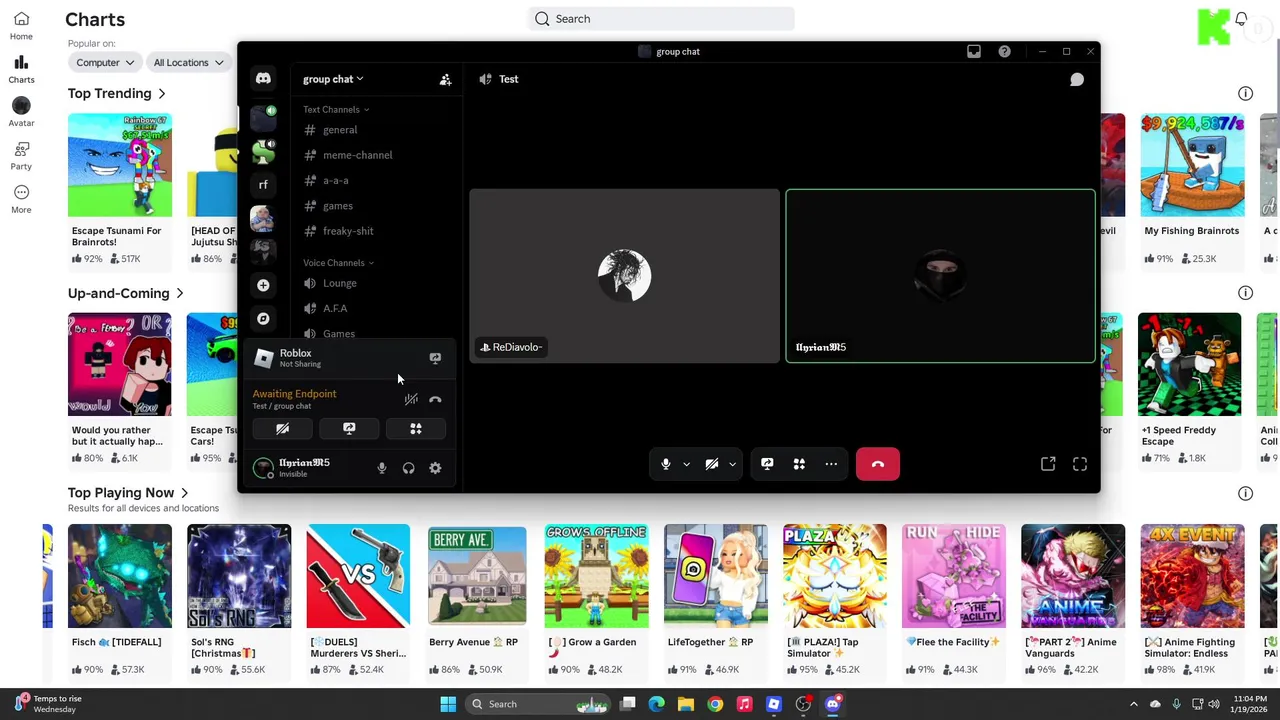
Task: Click red Disconnect call button
Action: (878, 464)
